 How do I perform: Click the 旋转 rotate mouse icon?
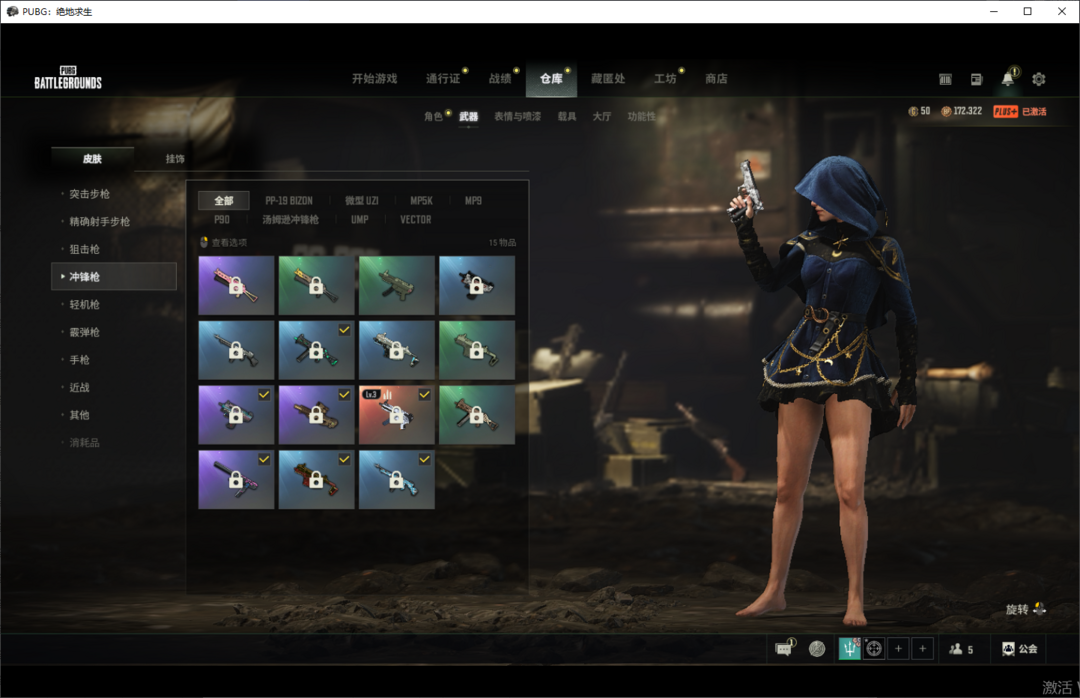tap(1039, 608)
